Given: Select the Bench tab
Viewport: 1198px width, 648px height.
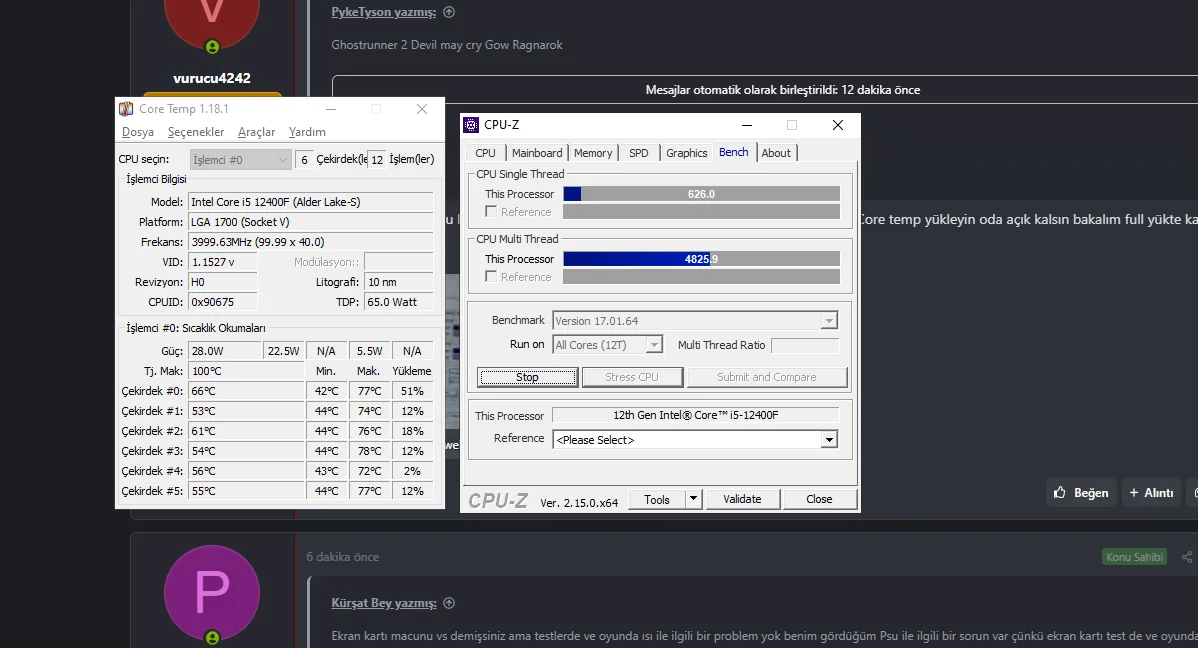Looking at the screenshot, I should (x=733, y=152).
